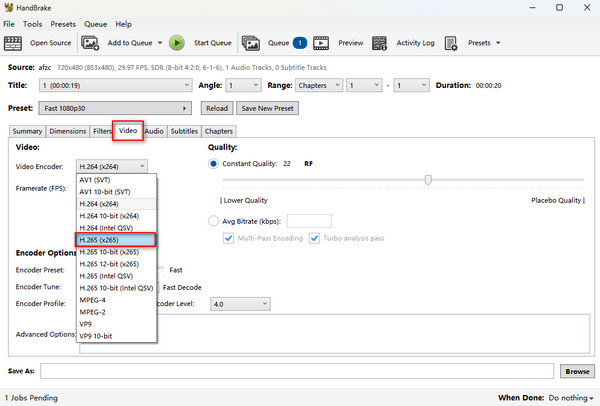
Task: Open the File menu
Action: click(x=9, y=24)
